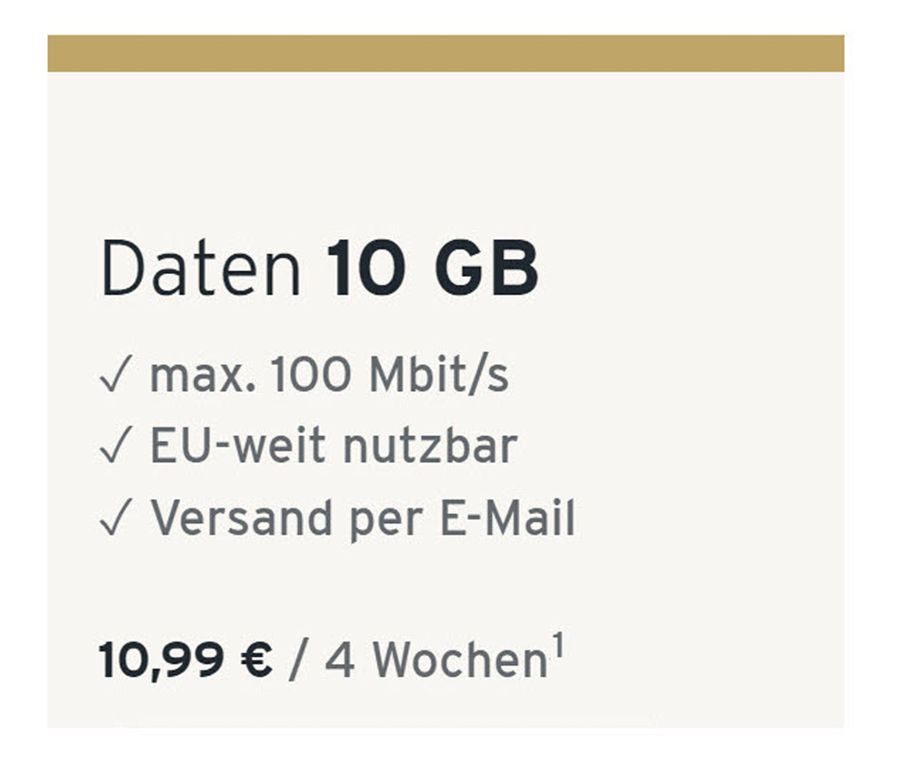Select the max. 100 Mbit/s feature text
This screenshot has width=900, height=767.
coord(329,375)
